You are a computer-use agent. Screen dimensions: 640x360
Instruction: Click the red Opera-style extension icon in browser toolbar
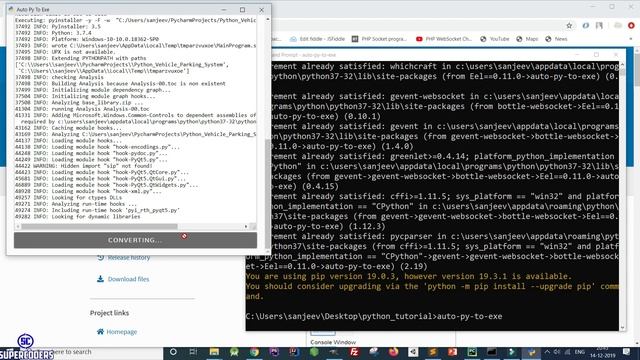click(x=631, y=26)
